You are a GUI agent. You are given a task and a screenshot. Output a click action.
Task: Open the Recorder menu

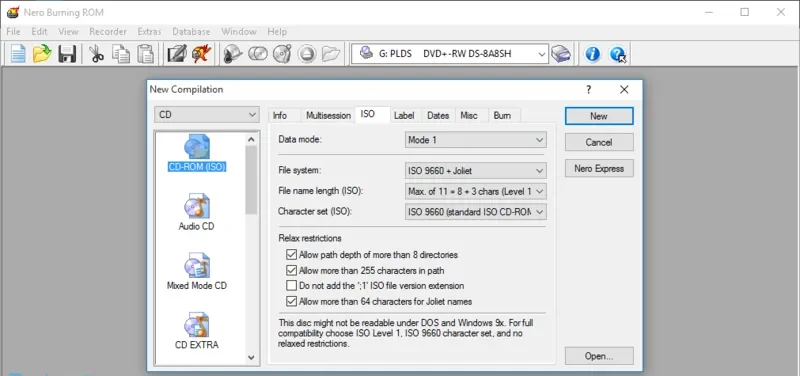coord(108,32)
